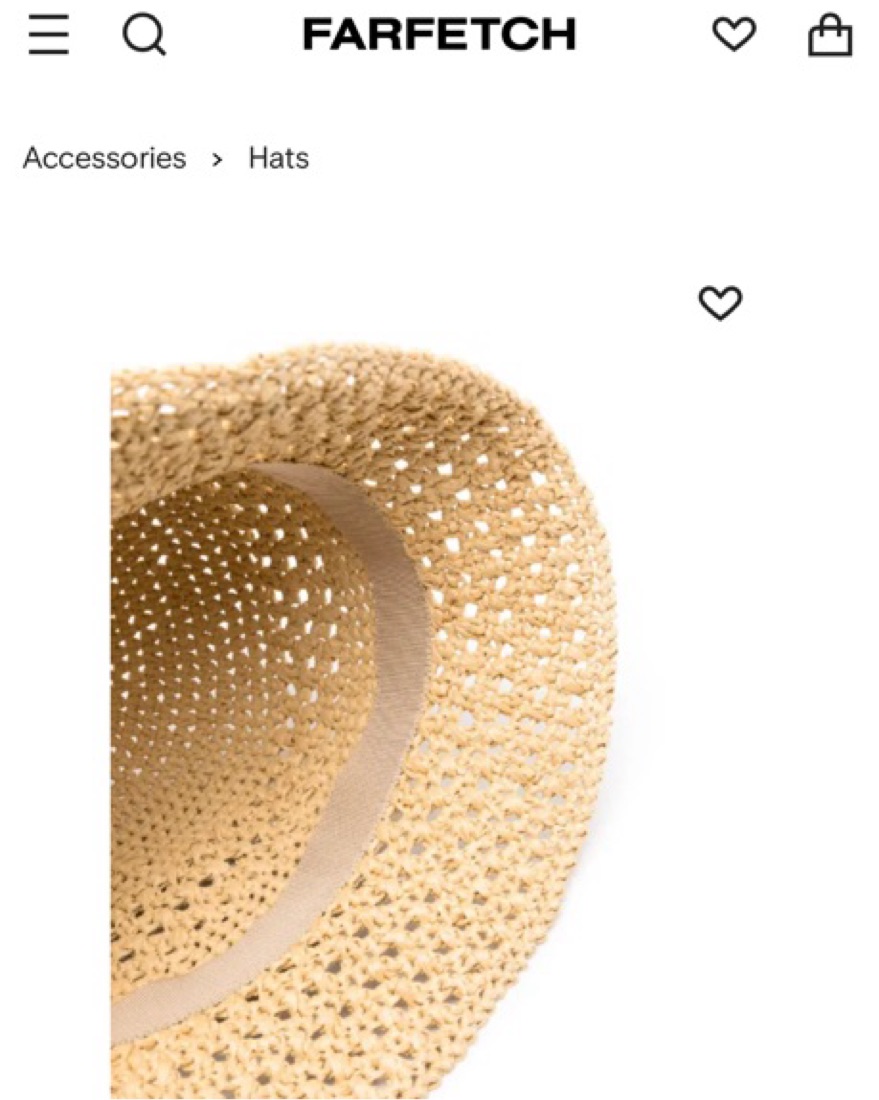Open the hamburger navigation menu
Image resolution: width=879 pixels, height=1100 pixels.
pos(48,34)
